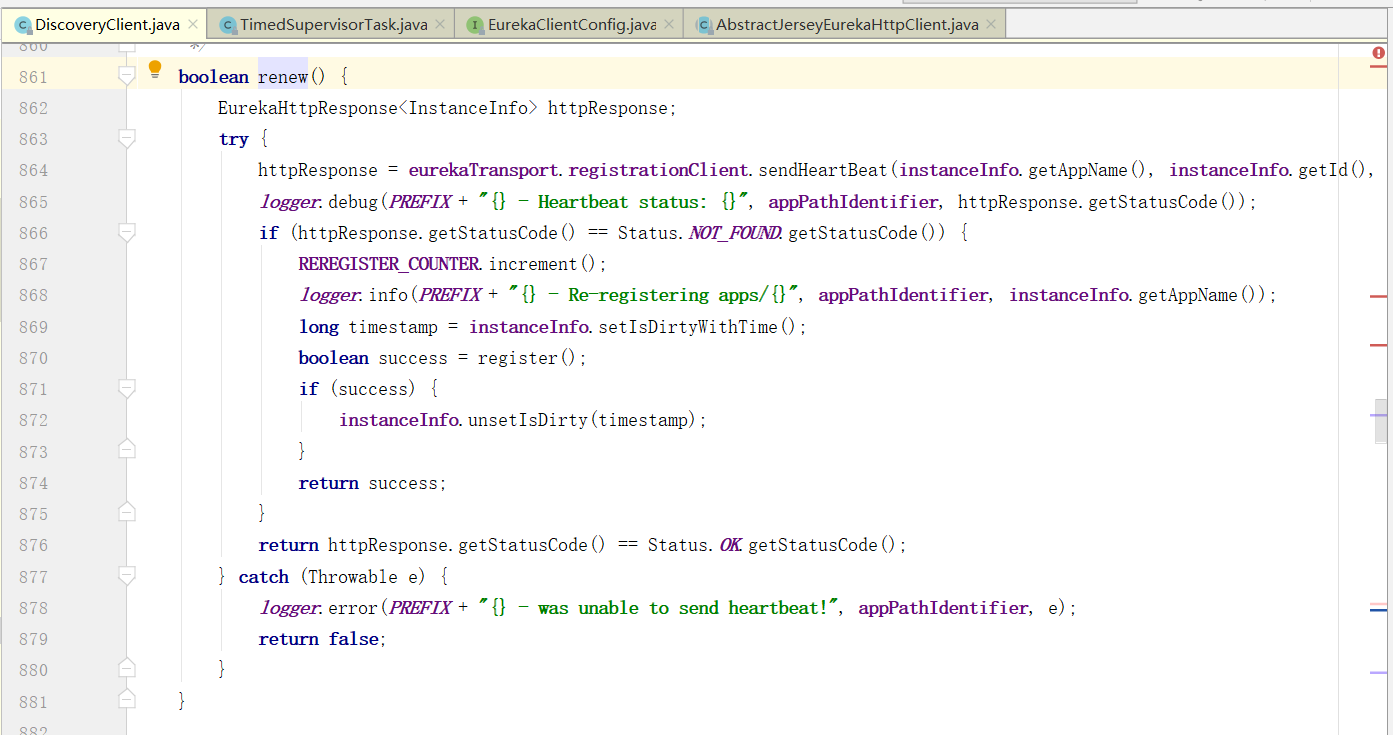
Task: Click the EurekaHttpResponse type on line 862
Action: tap(308, 108)
